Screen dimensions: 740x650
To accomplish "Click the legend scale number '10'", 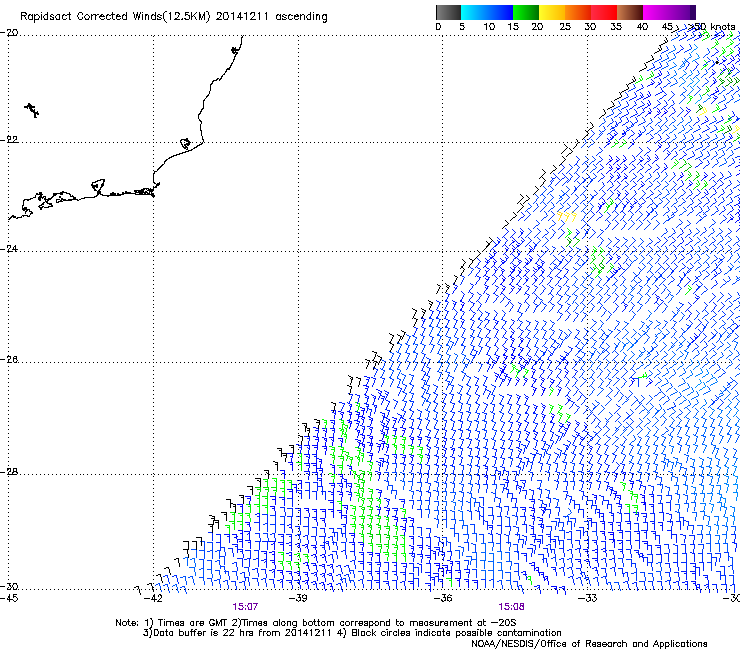I will coord(489,27).
